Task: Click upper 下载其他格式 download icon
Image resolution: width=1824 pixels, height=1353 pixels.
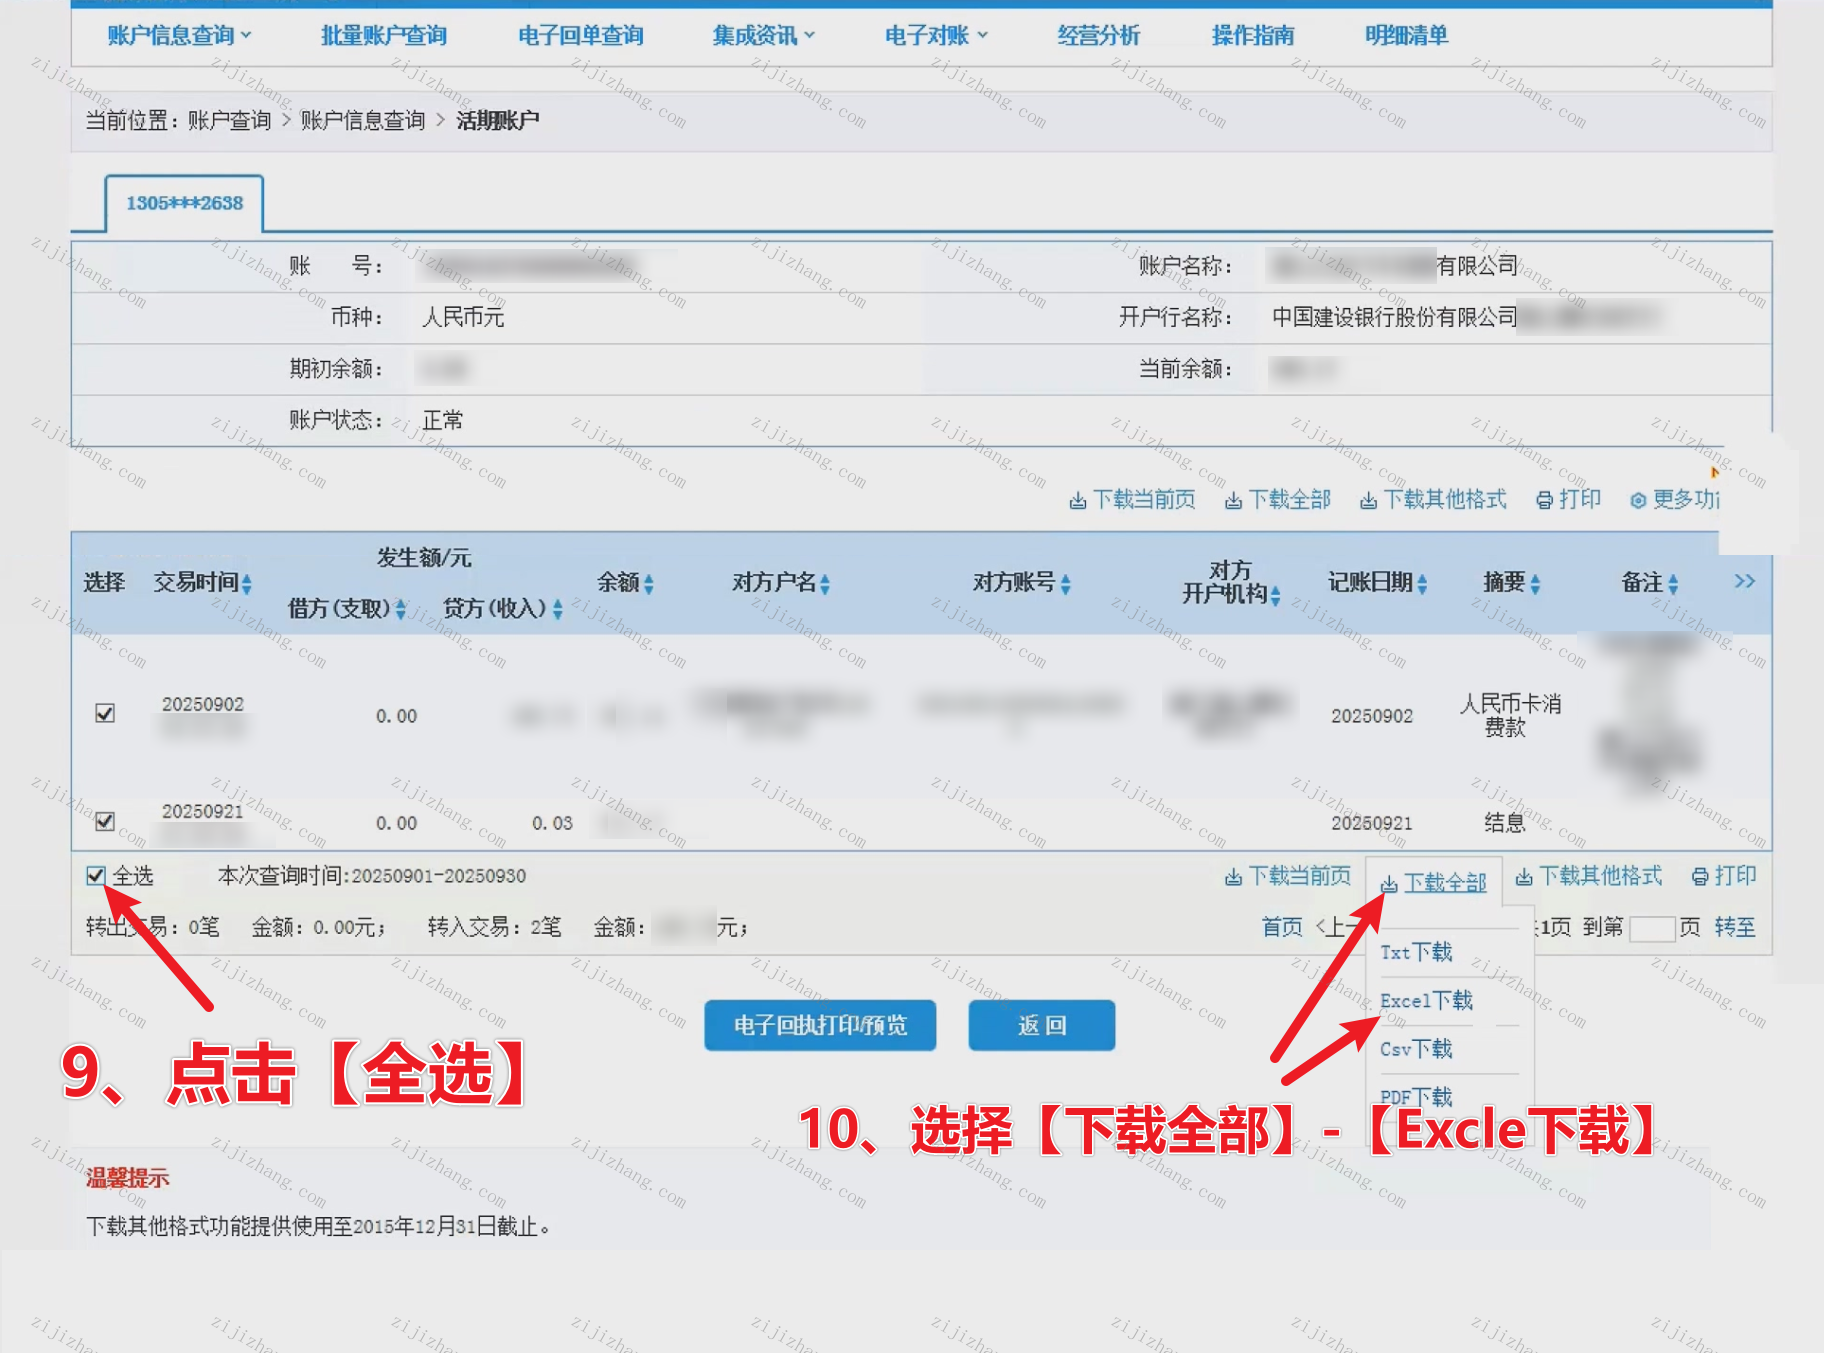Action: [1368, 500]
